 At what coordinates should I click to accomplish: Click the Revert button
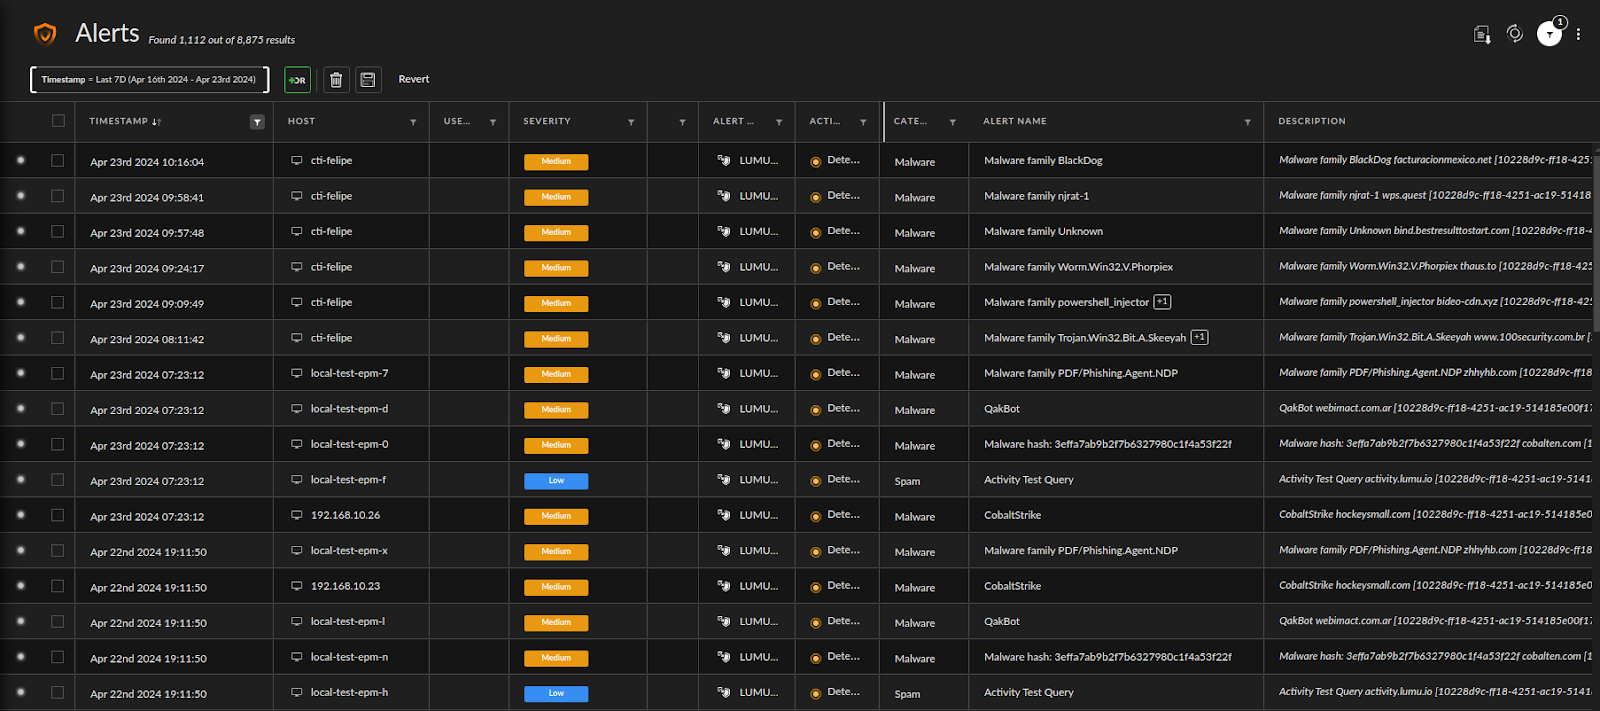coord(413,79)
